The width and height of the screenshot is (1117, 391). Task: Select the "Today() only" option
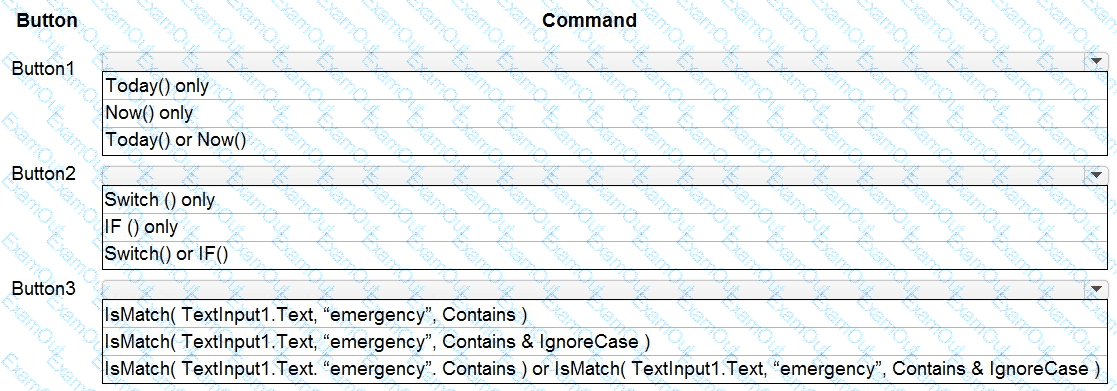(x=605, y=86)
